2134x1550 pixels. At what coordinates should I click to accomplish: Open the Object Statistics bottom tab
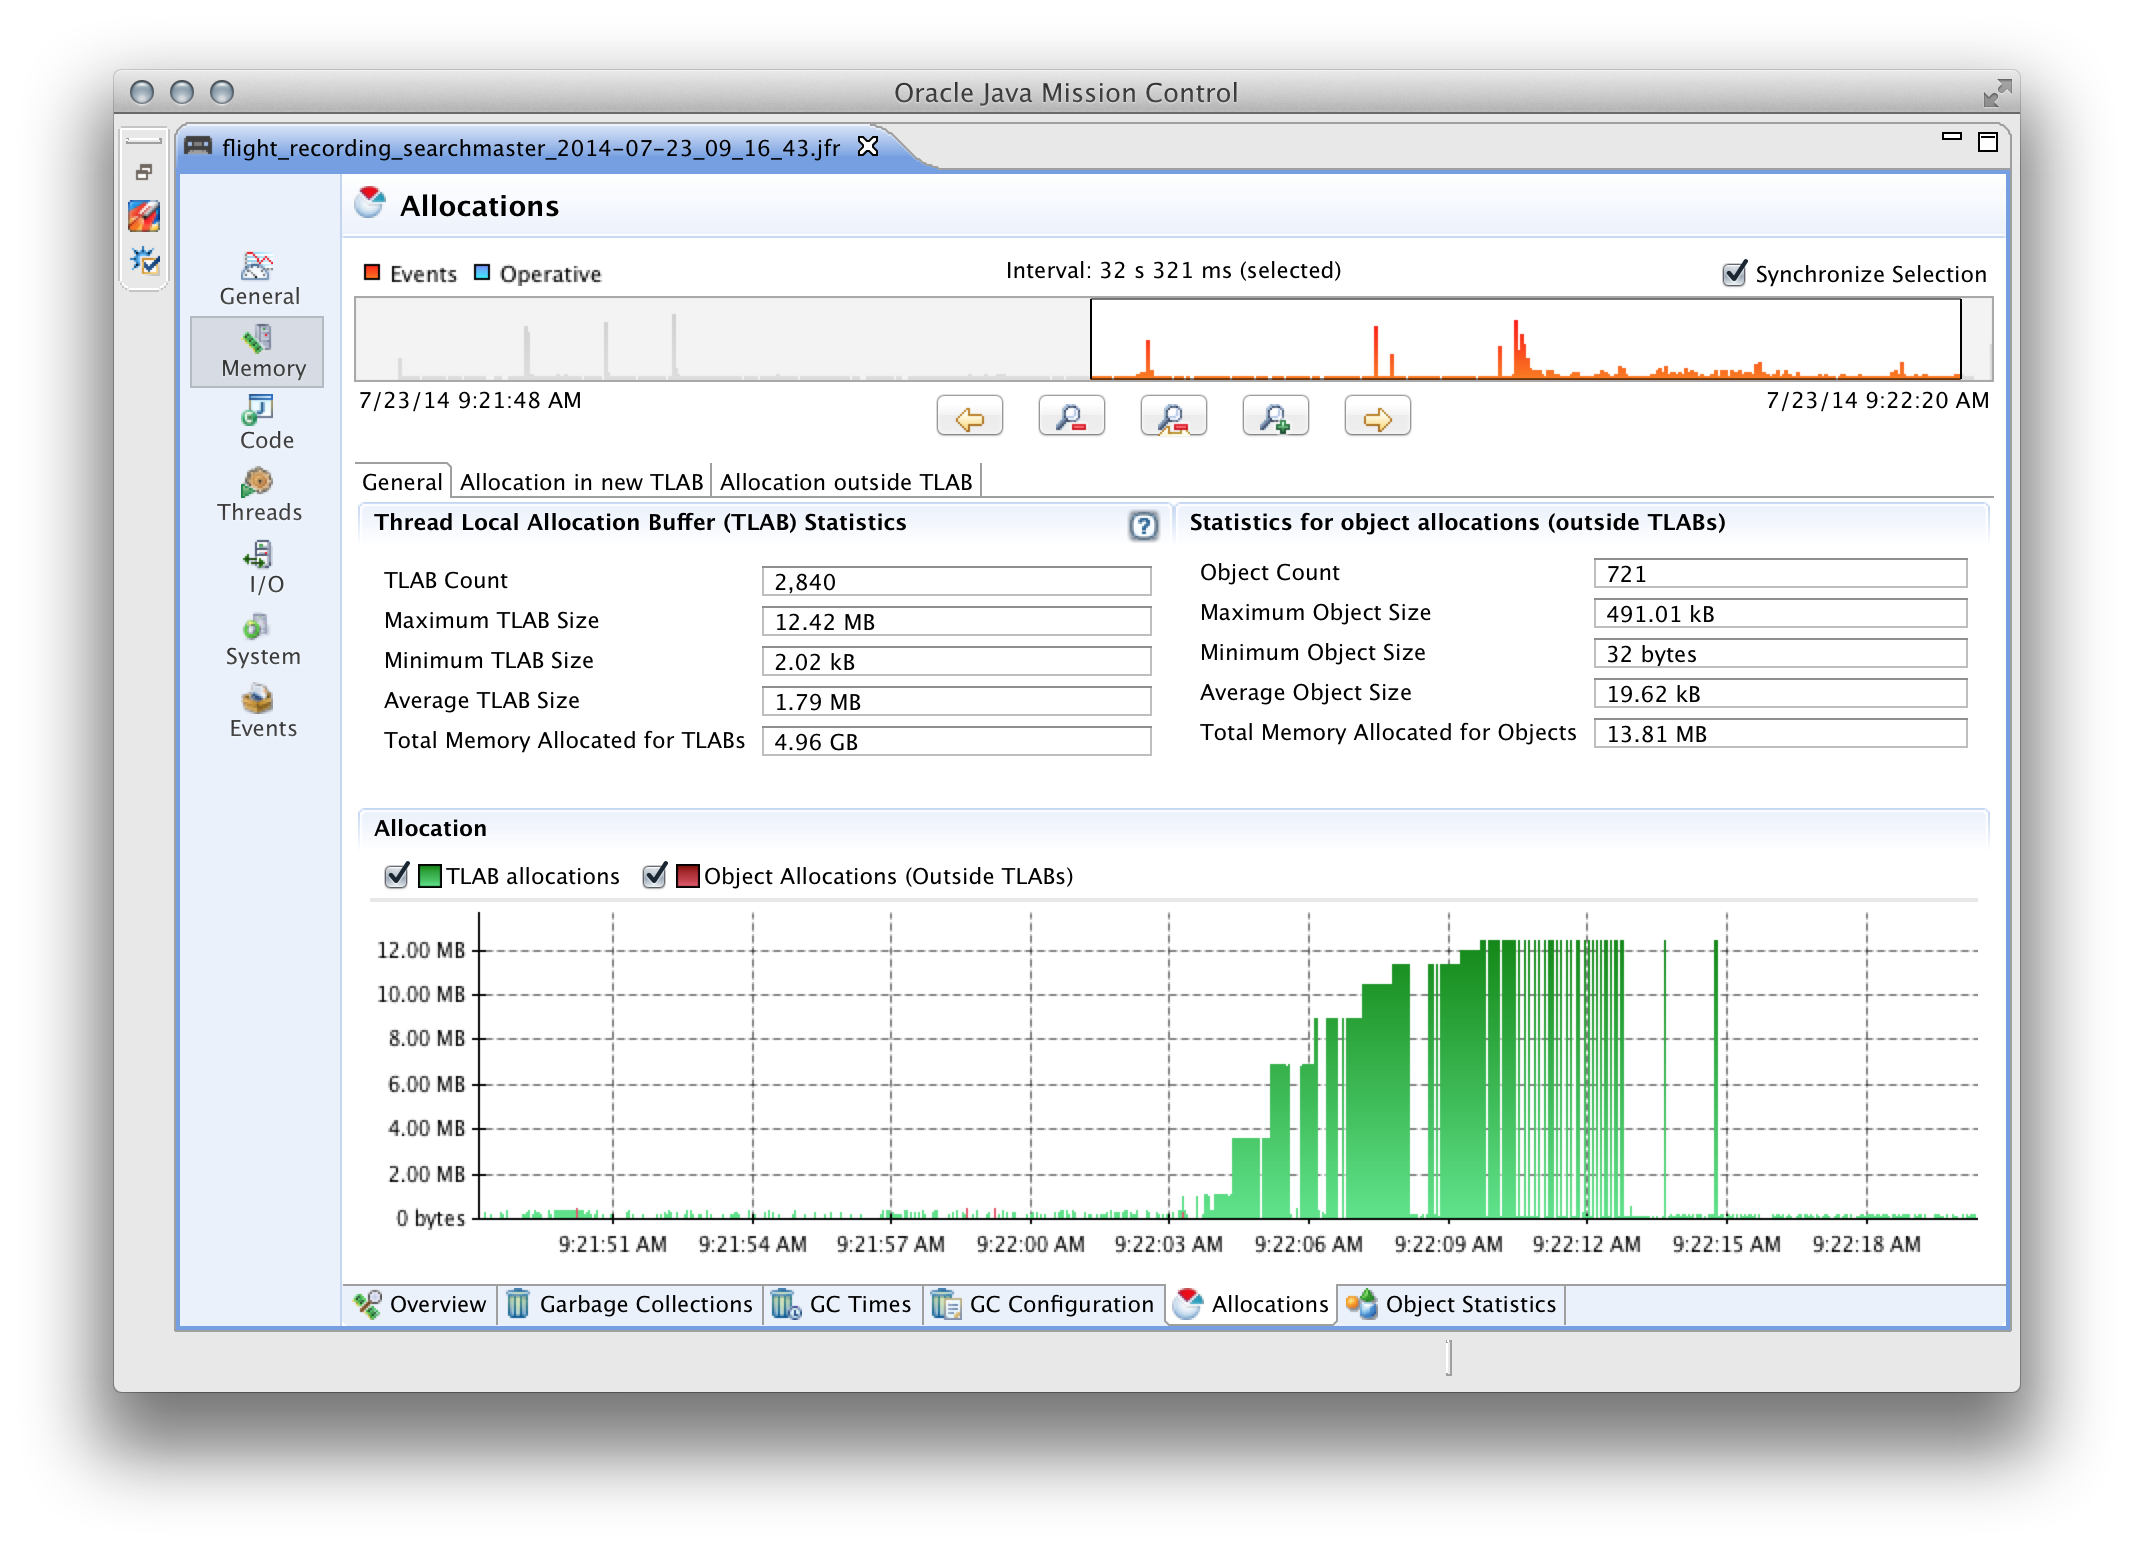click(x=1451, y=1304)
